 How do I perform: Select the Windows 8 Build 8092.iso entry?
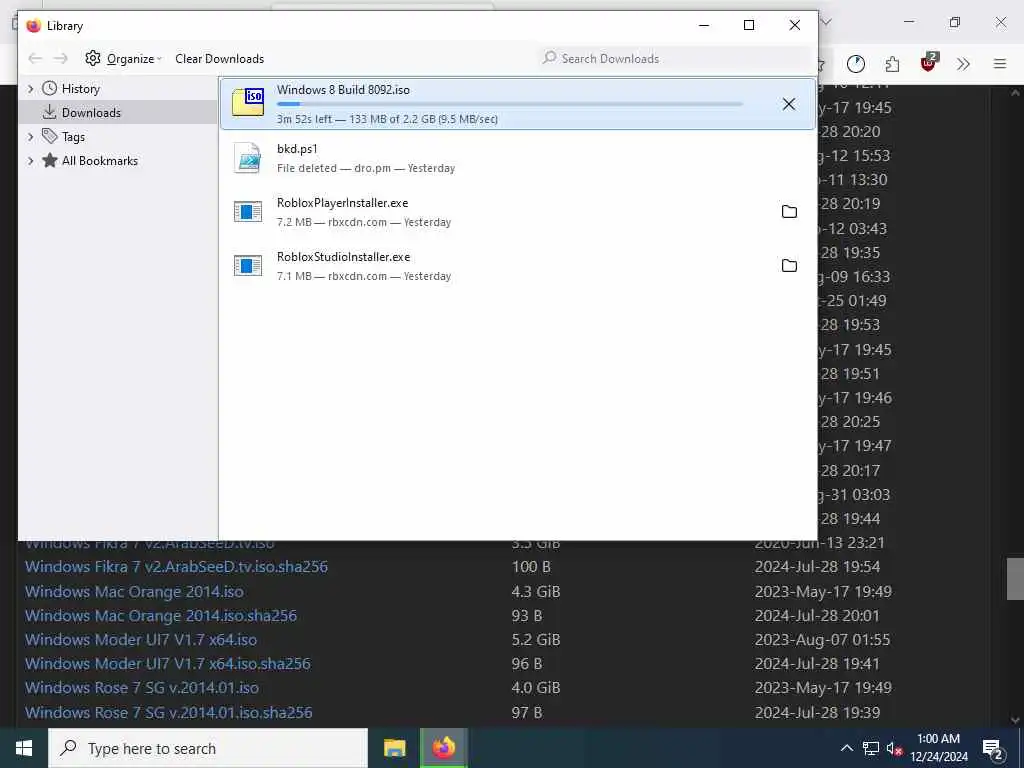click(x=517, y=104)
